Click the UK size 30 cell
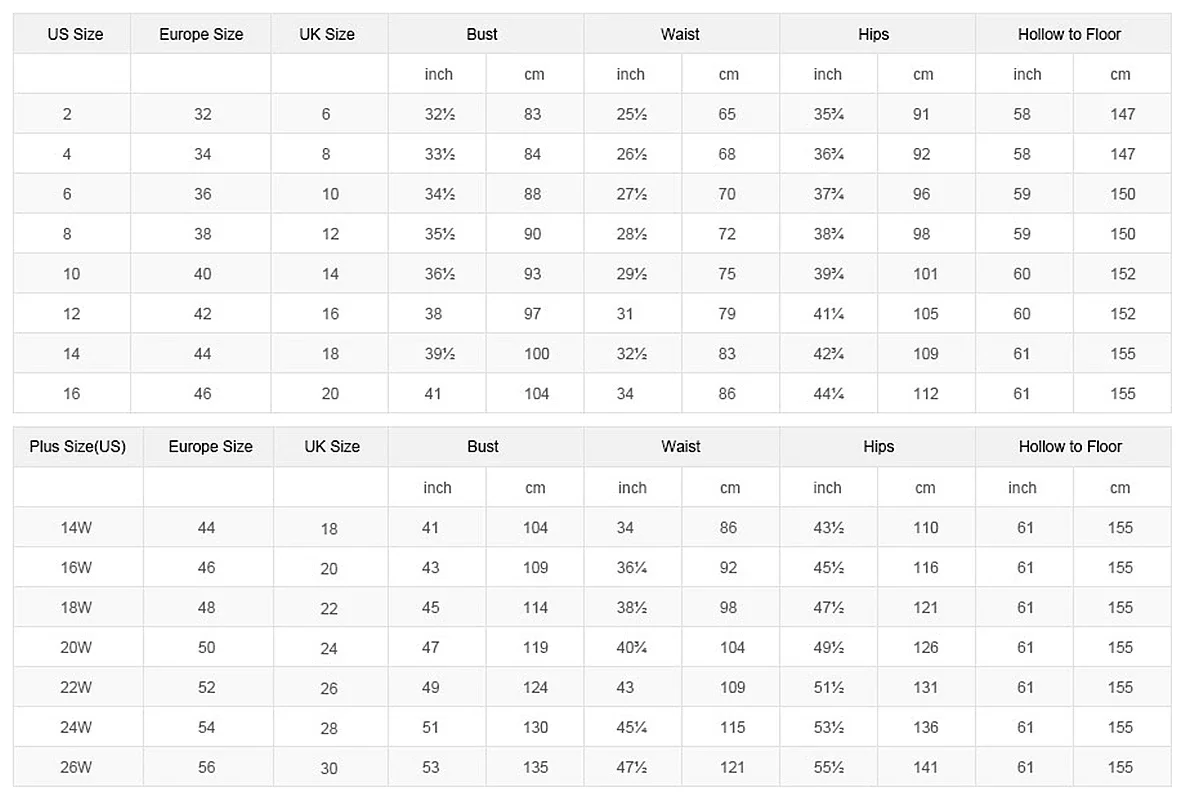This screenshot has height=800, width=1185. coord(329,769)
